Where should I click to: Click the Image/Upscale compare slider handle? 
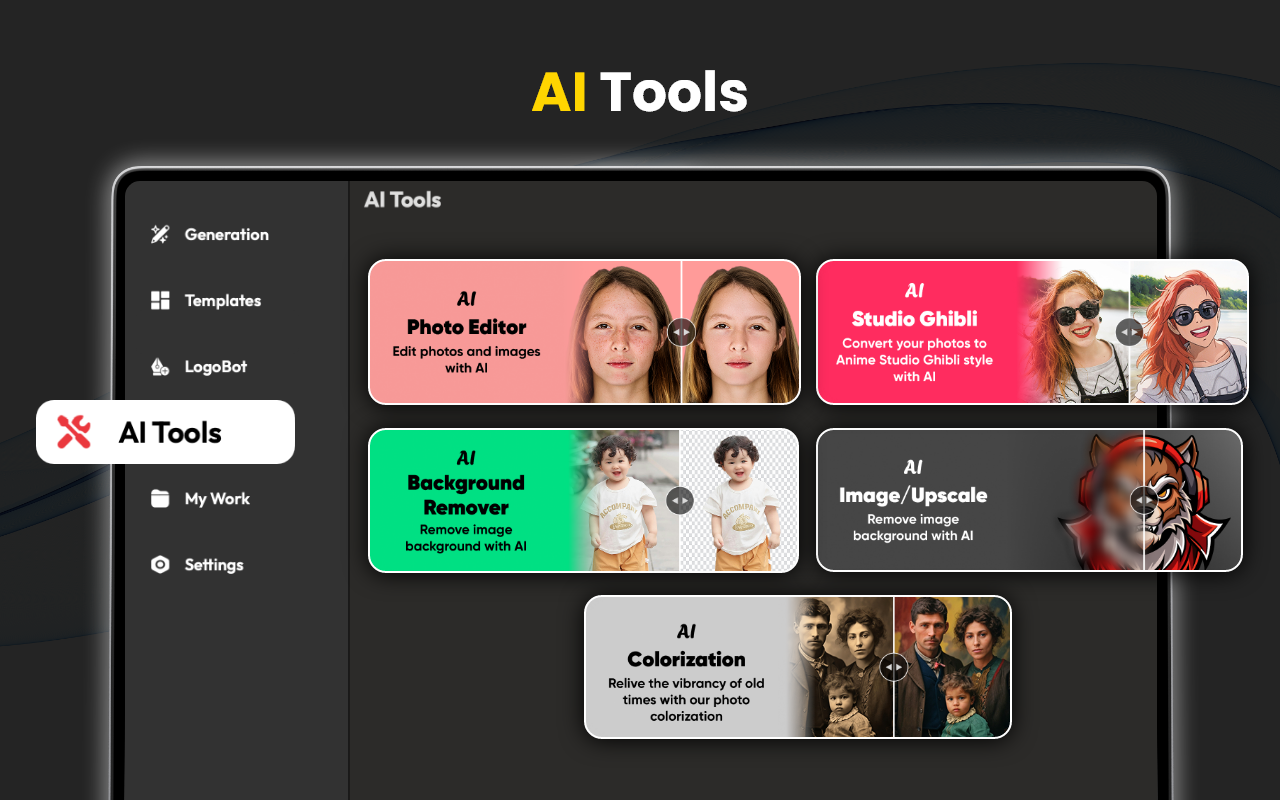pos(1143,500)
